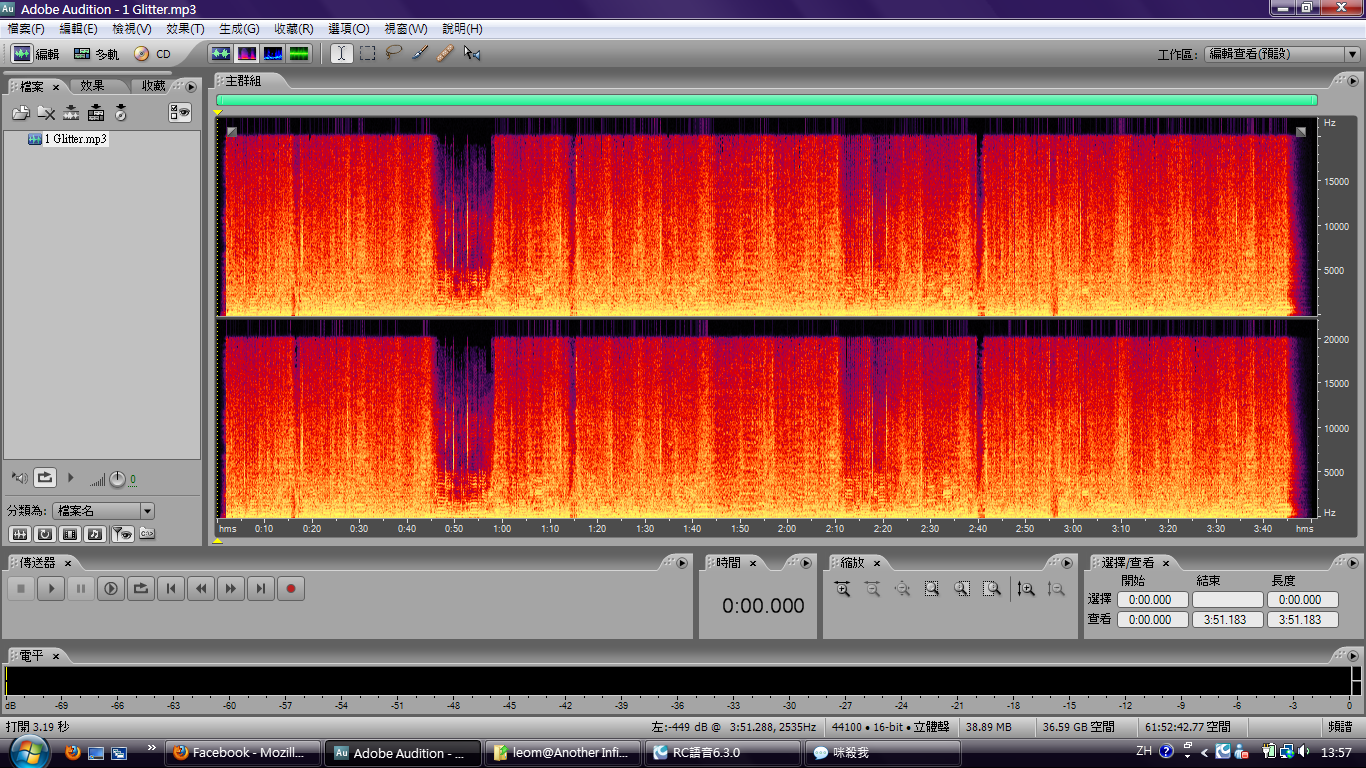Switch to the 收藏 tab

pos(153,86)
